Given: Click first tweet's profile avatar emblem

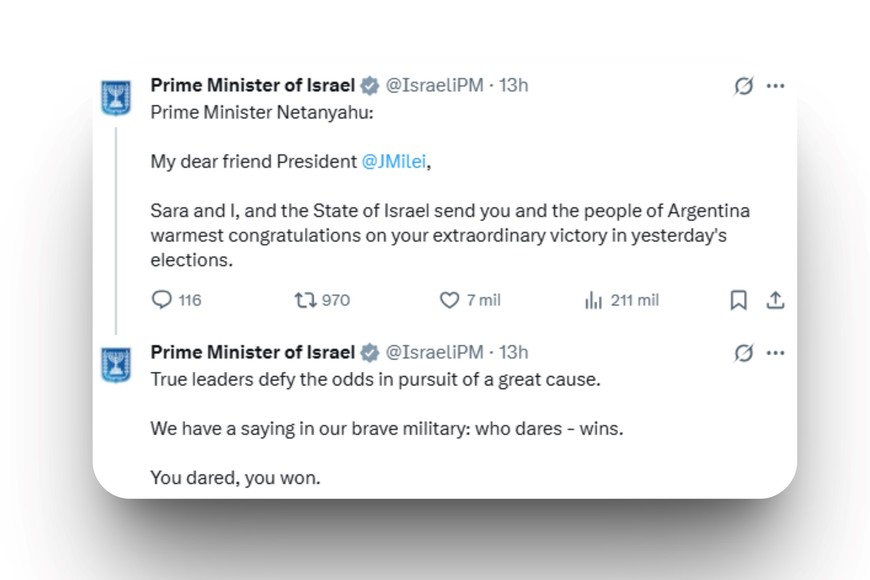Looking at the screenshot, I should 117,97.
